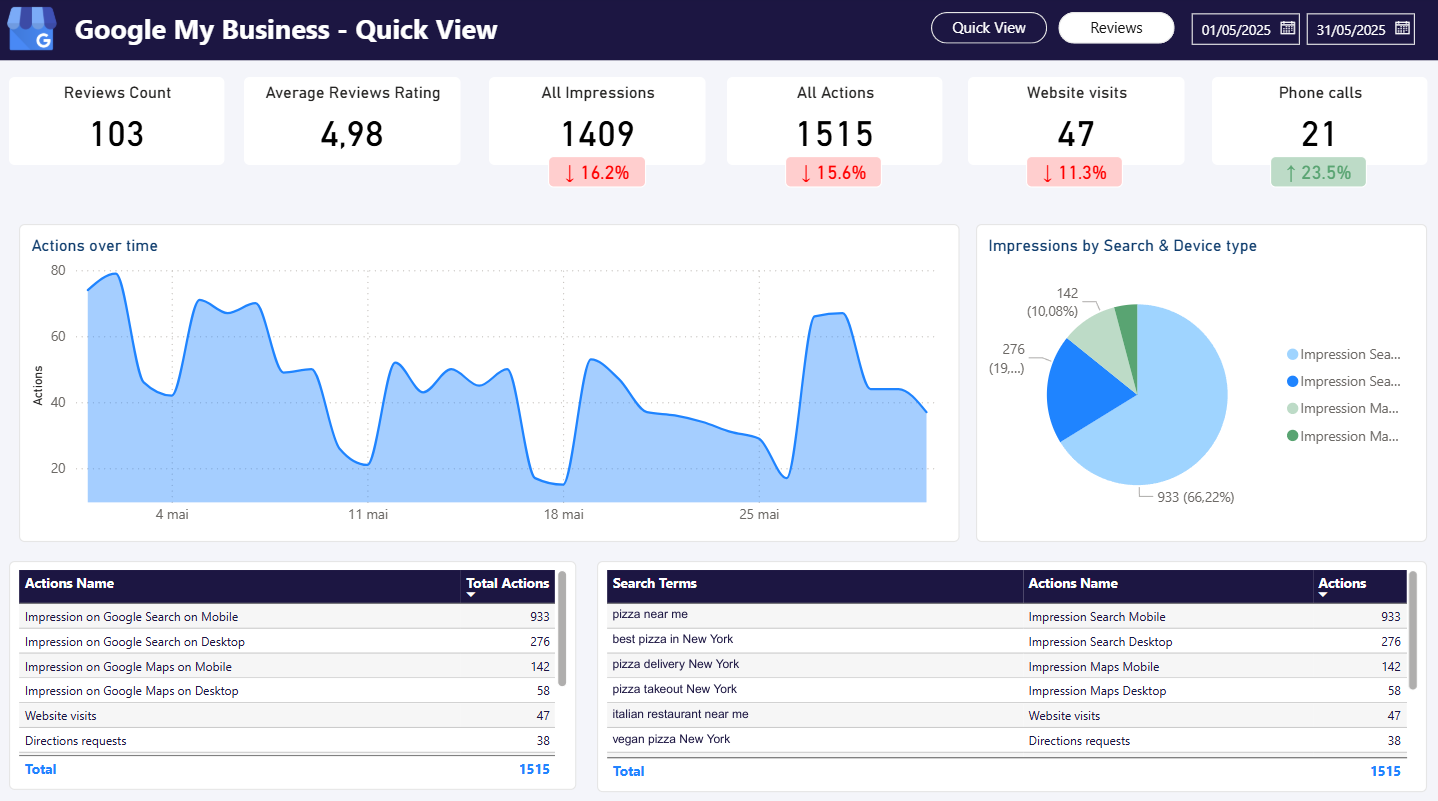1438x801 pixels.
Task: Open calendar picker for end date 31/05/2025
Action: (1403, 29)
